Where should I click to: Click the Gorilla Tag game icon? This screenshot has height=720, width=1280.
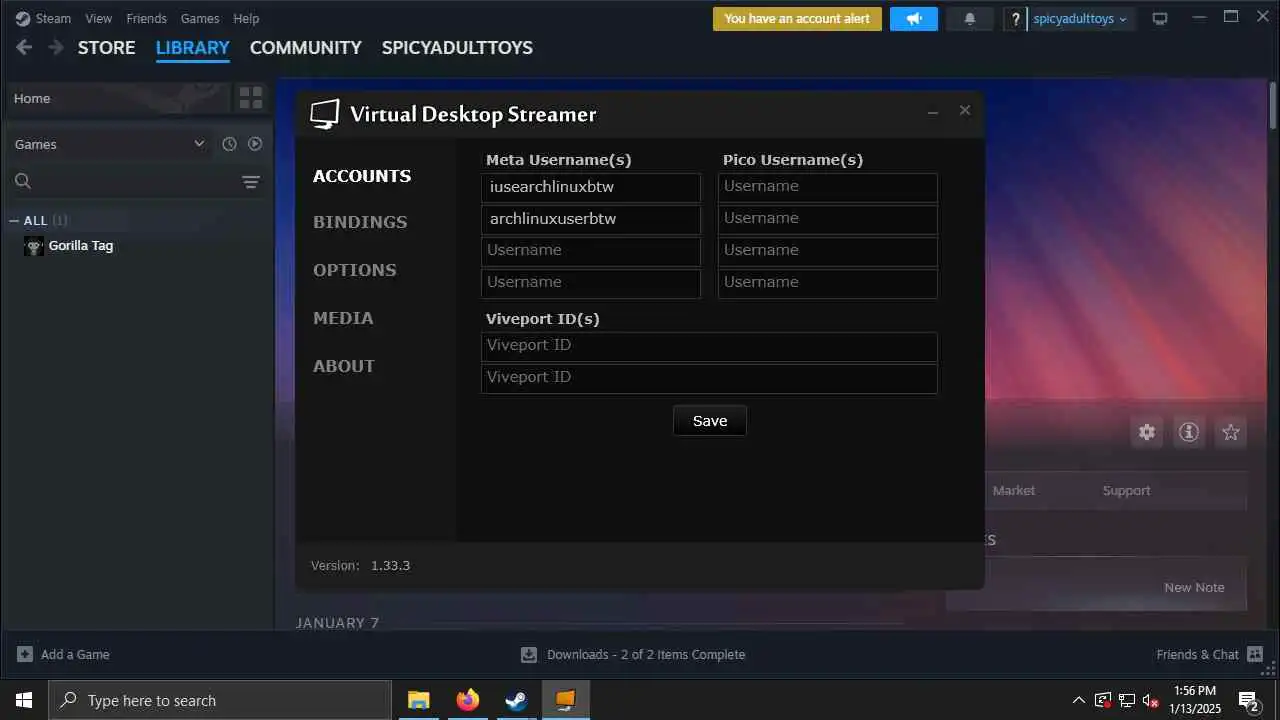(34, 246)
